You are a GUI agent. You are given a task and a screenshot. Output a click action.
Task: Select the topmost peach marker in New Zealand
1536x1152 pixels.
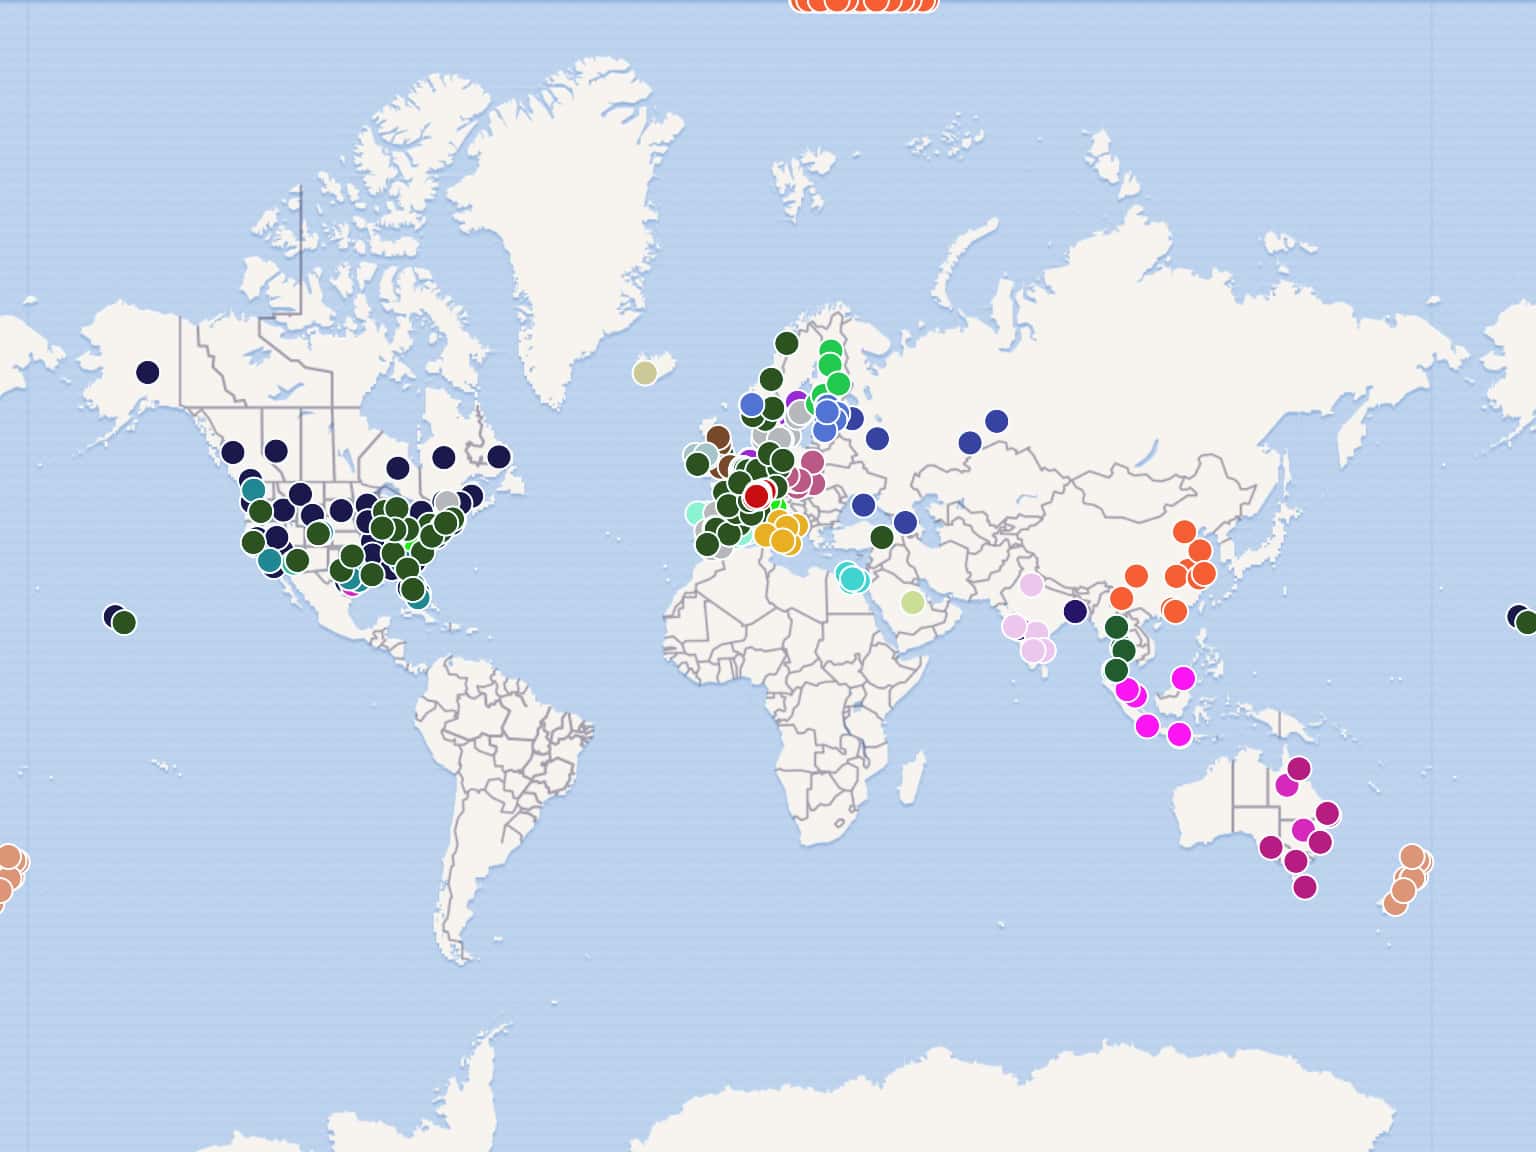coord(1411,856)
